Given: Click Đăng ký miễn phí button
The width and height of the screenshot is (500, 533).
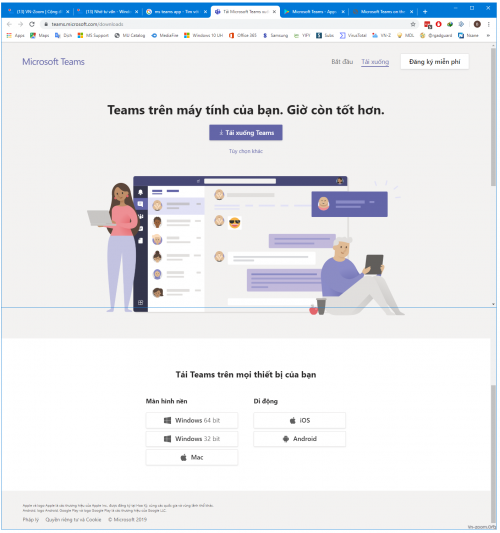Looking at the screenshot, I should [434, 62].
